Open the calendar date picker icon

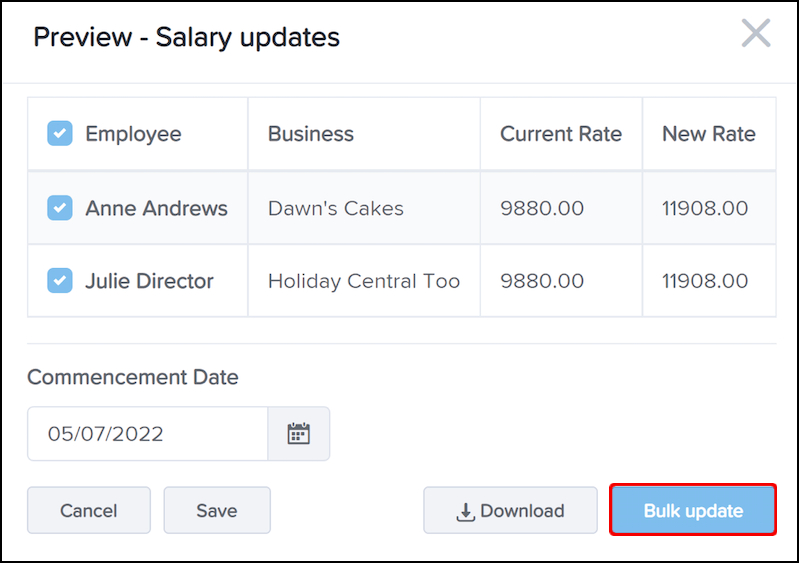click(x=299, y=434)
